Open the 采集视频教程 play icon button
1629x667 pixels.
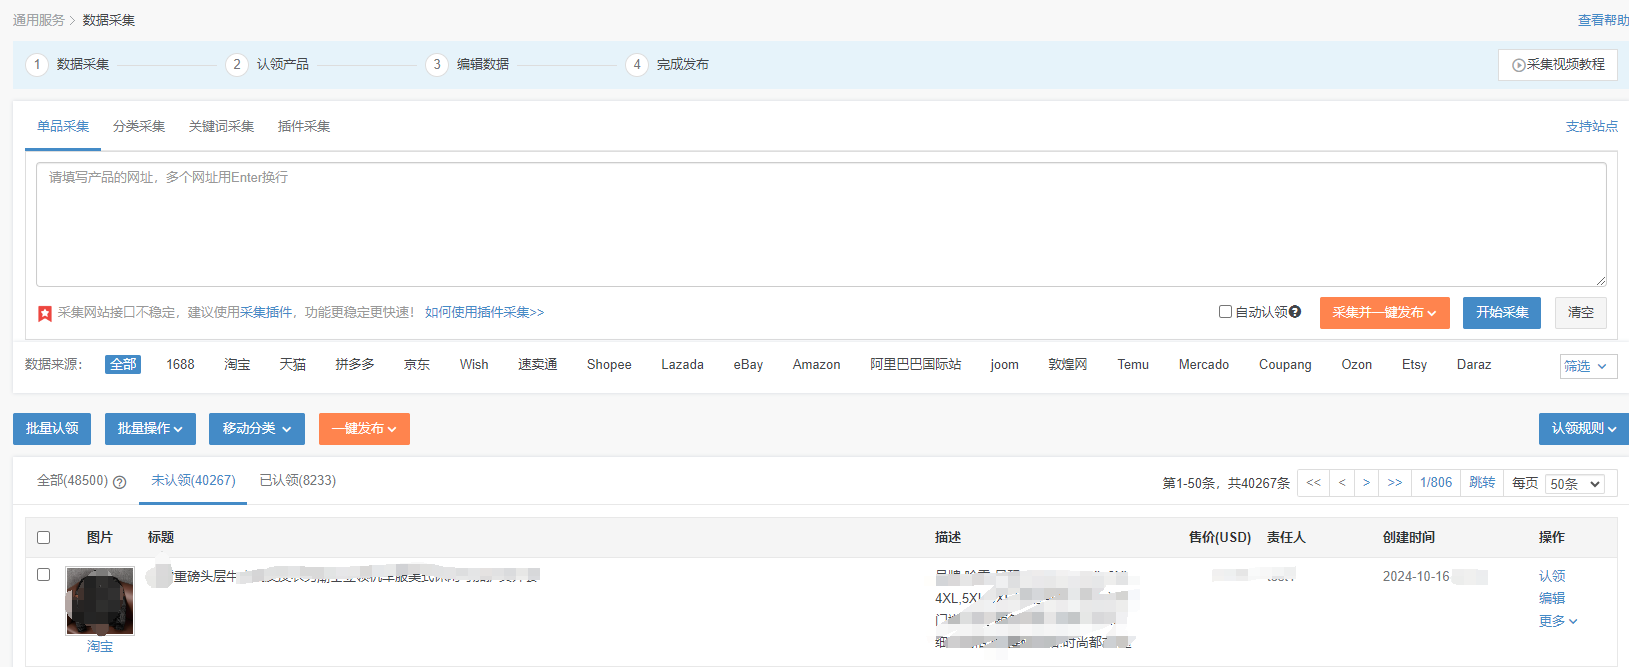1558,65
